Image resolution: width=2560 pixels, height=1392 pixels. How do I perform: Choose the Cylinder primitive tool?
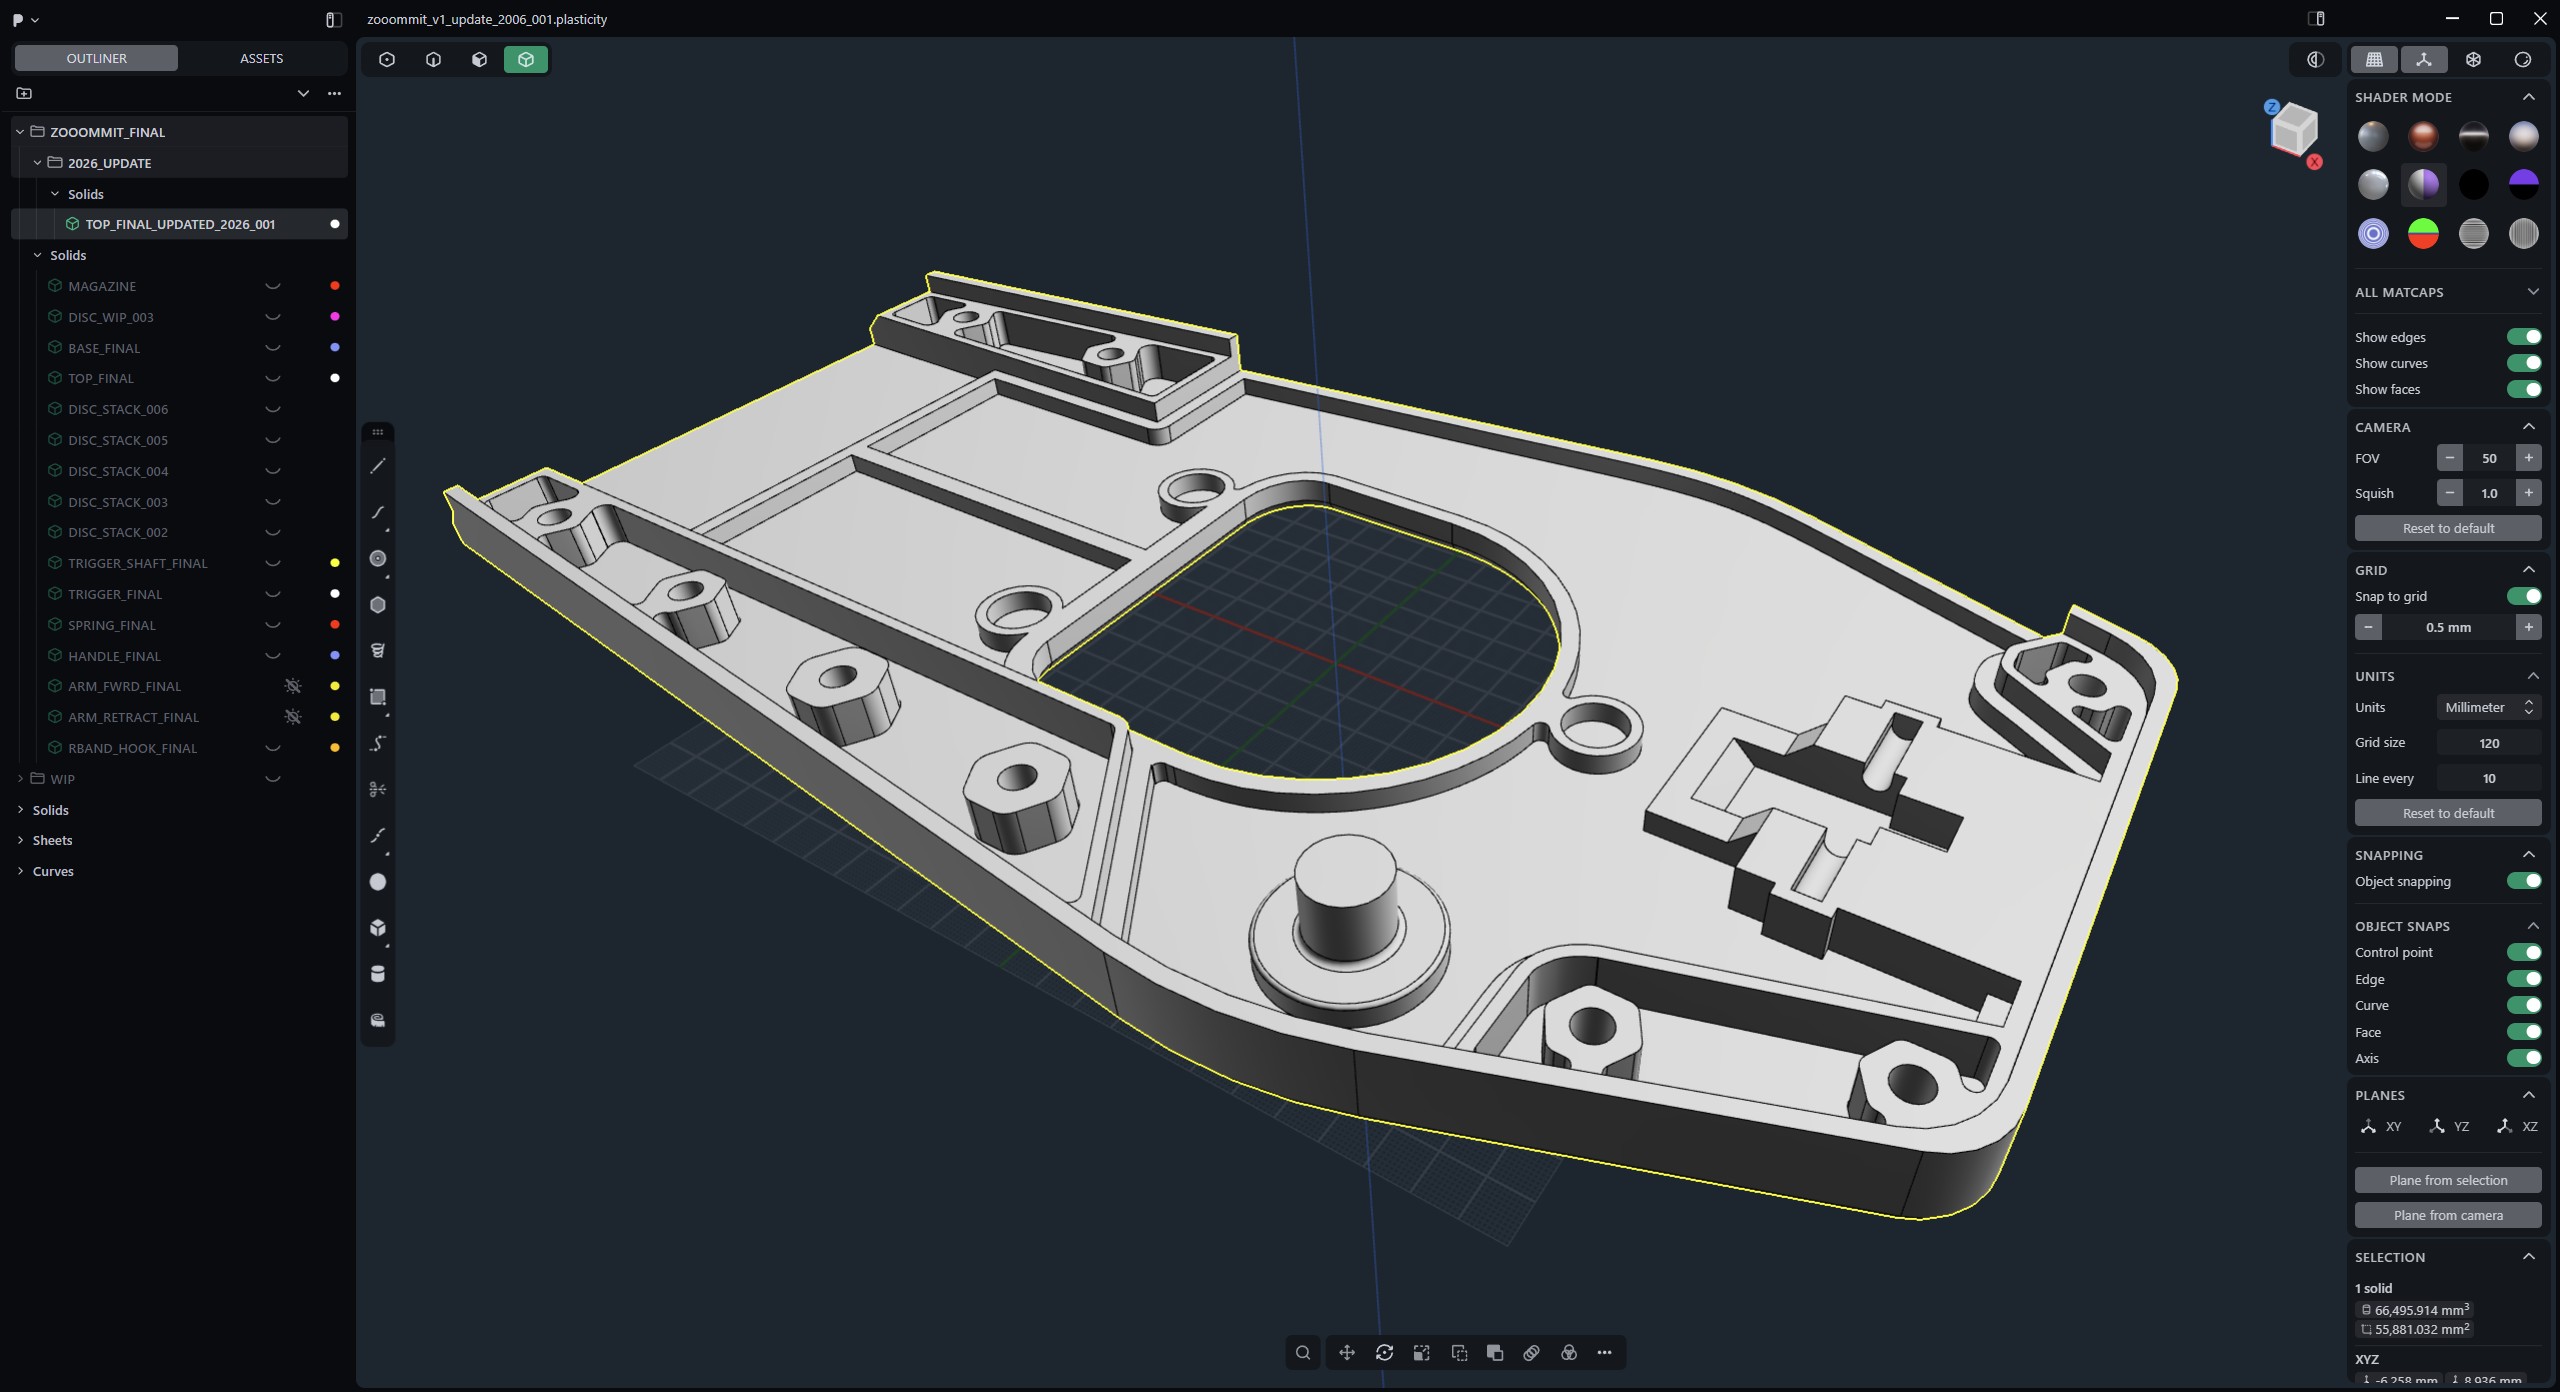point(378,974)
